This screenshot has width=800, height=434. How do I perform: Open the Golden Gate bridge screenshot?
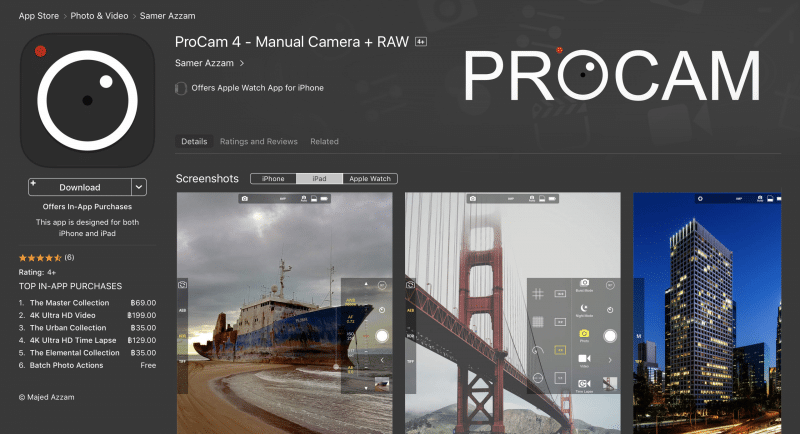click(513, 313)
